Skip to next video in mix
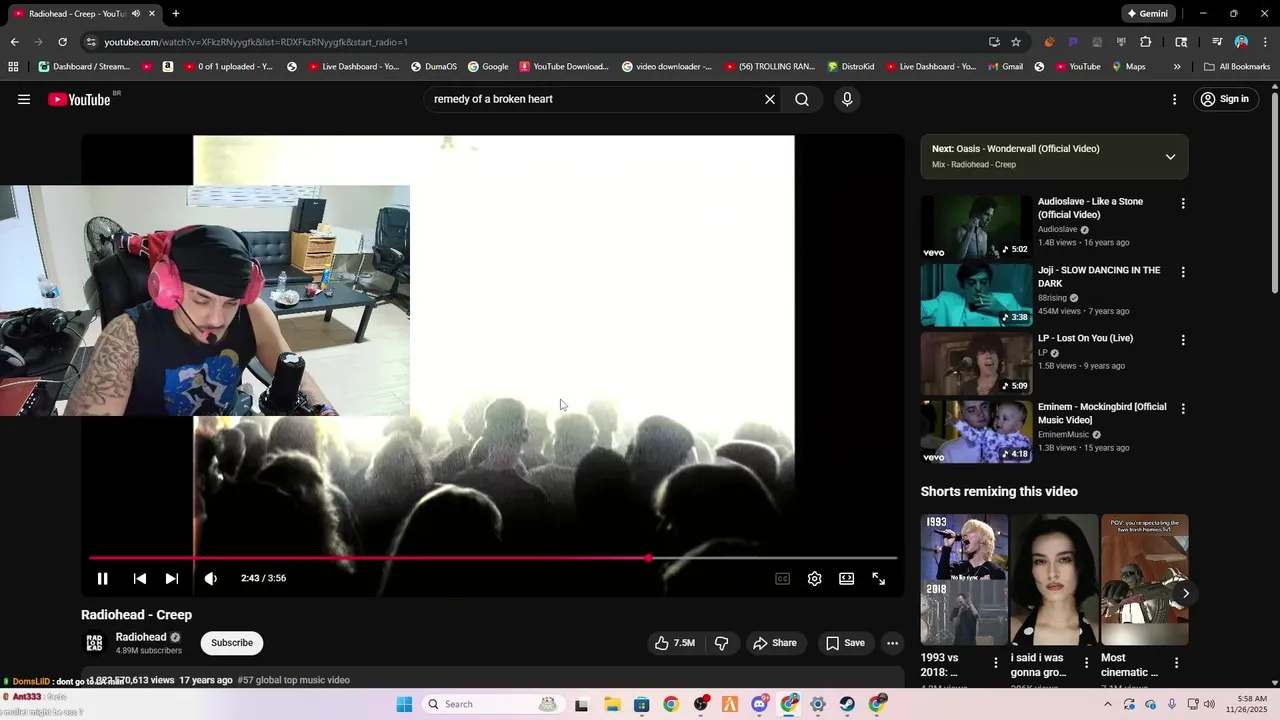The height and width of the screenshot is (720, 1280). [172, 578]
